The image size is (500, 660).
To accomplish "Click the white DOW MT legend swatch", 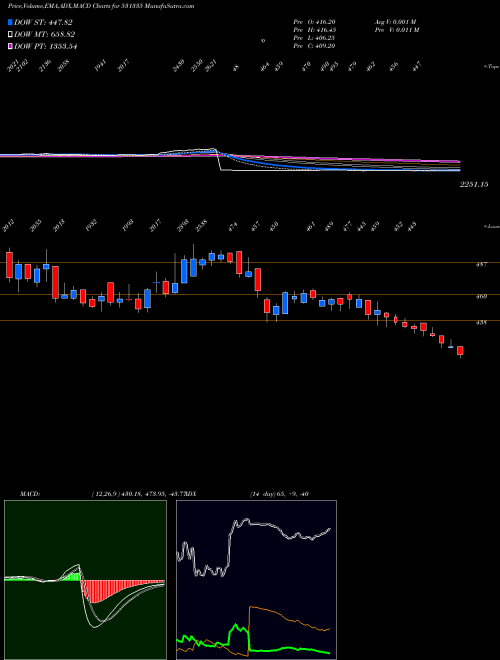I will pos(10,34).
